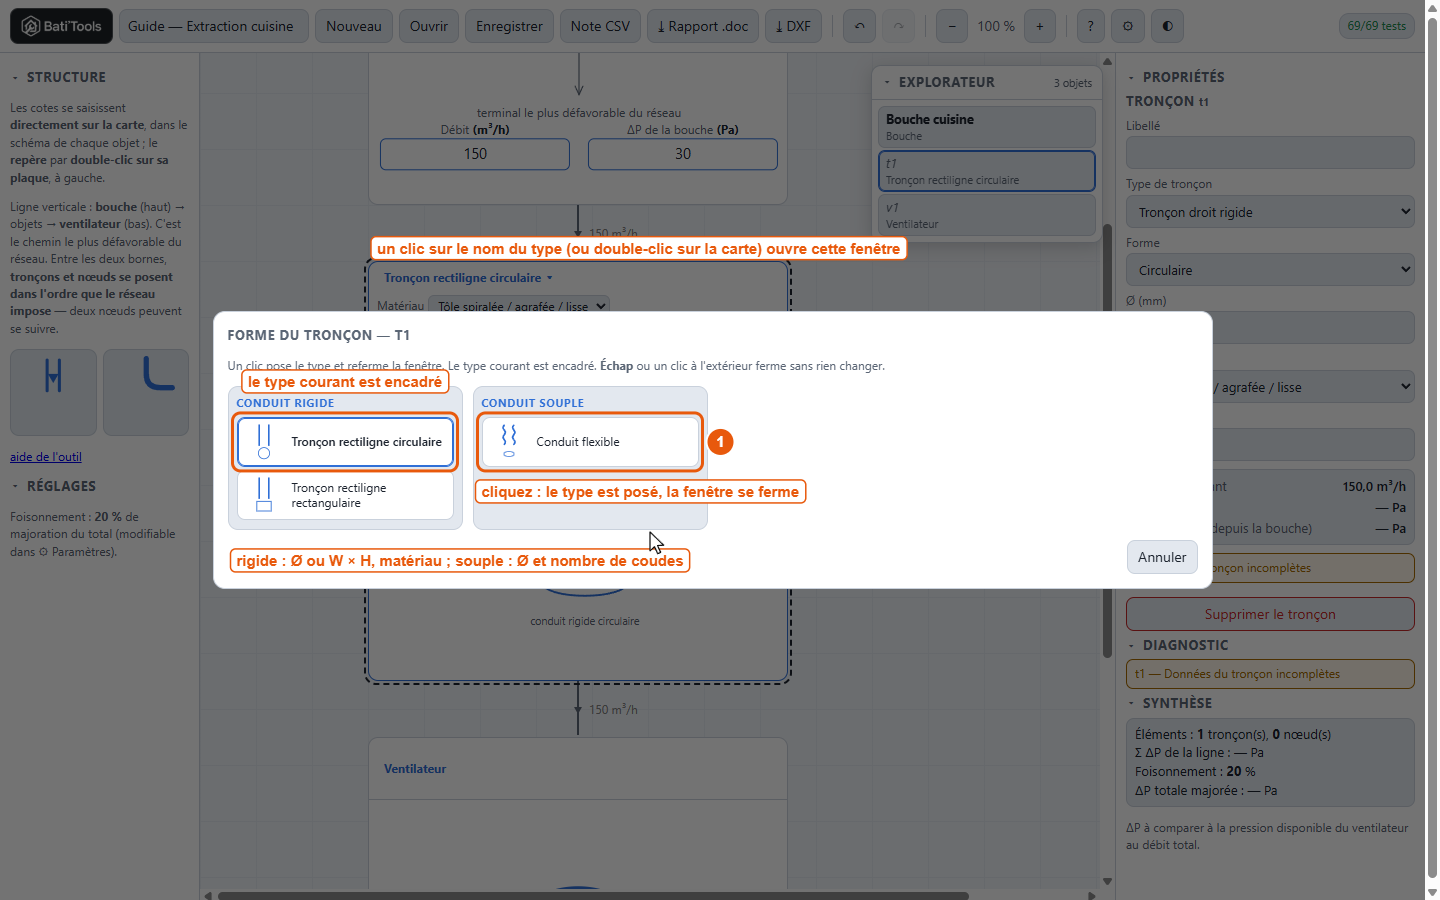Export the DXF file
The height and width of the screenshot is (900, 1440).
point(793,26)
